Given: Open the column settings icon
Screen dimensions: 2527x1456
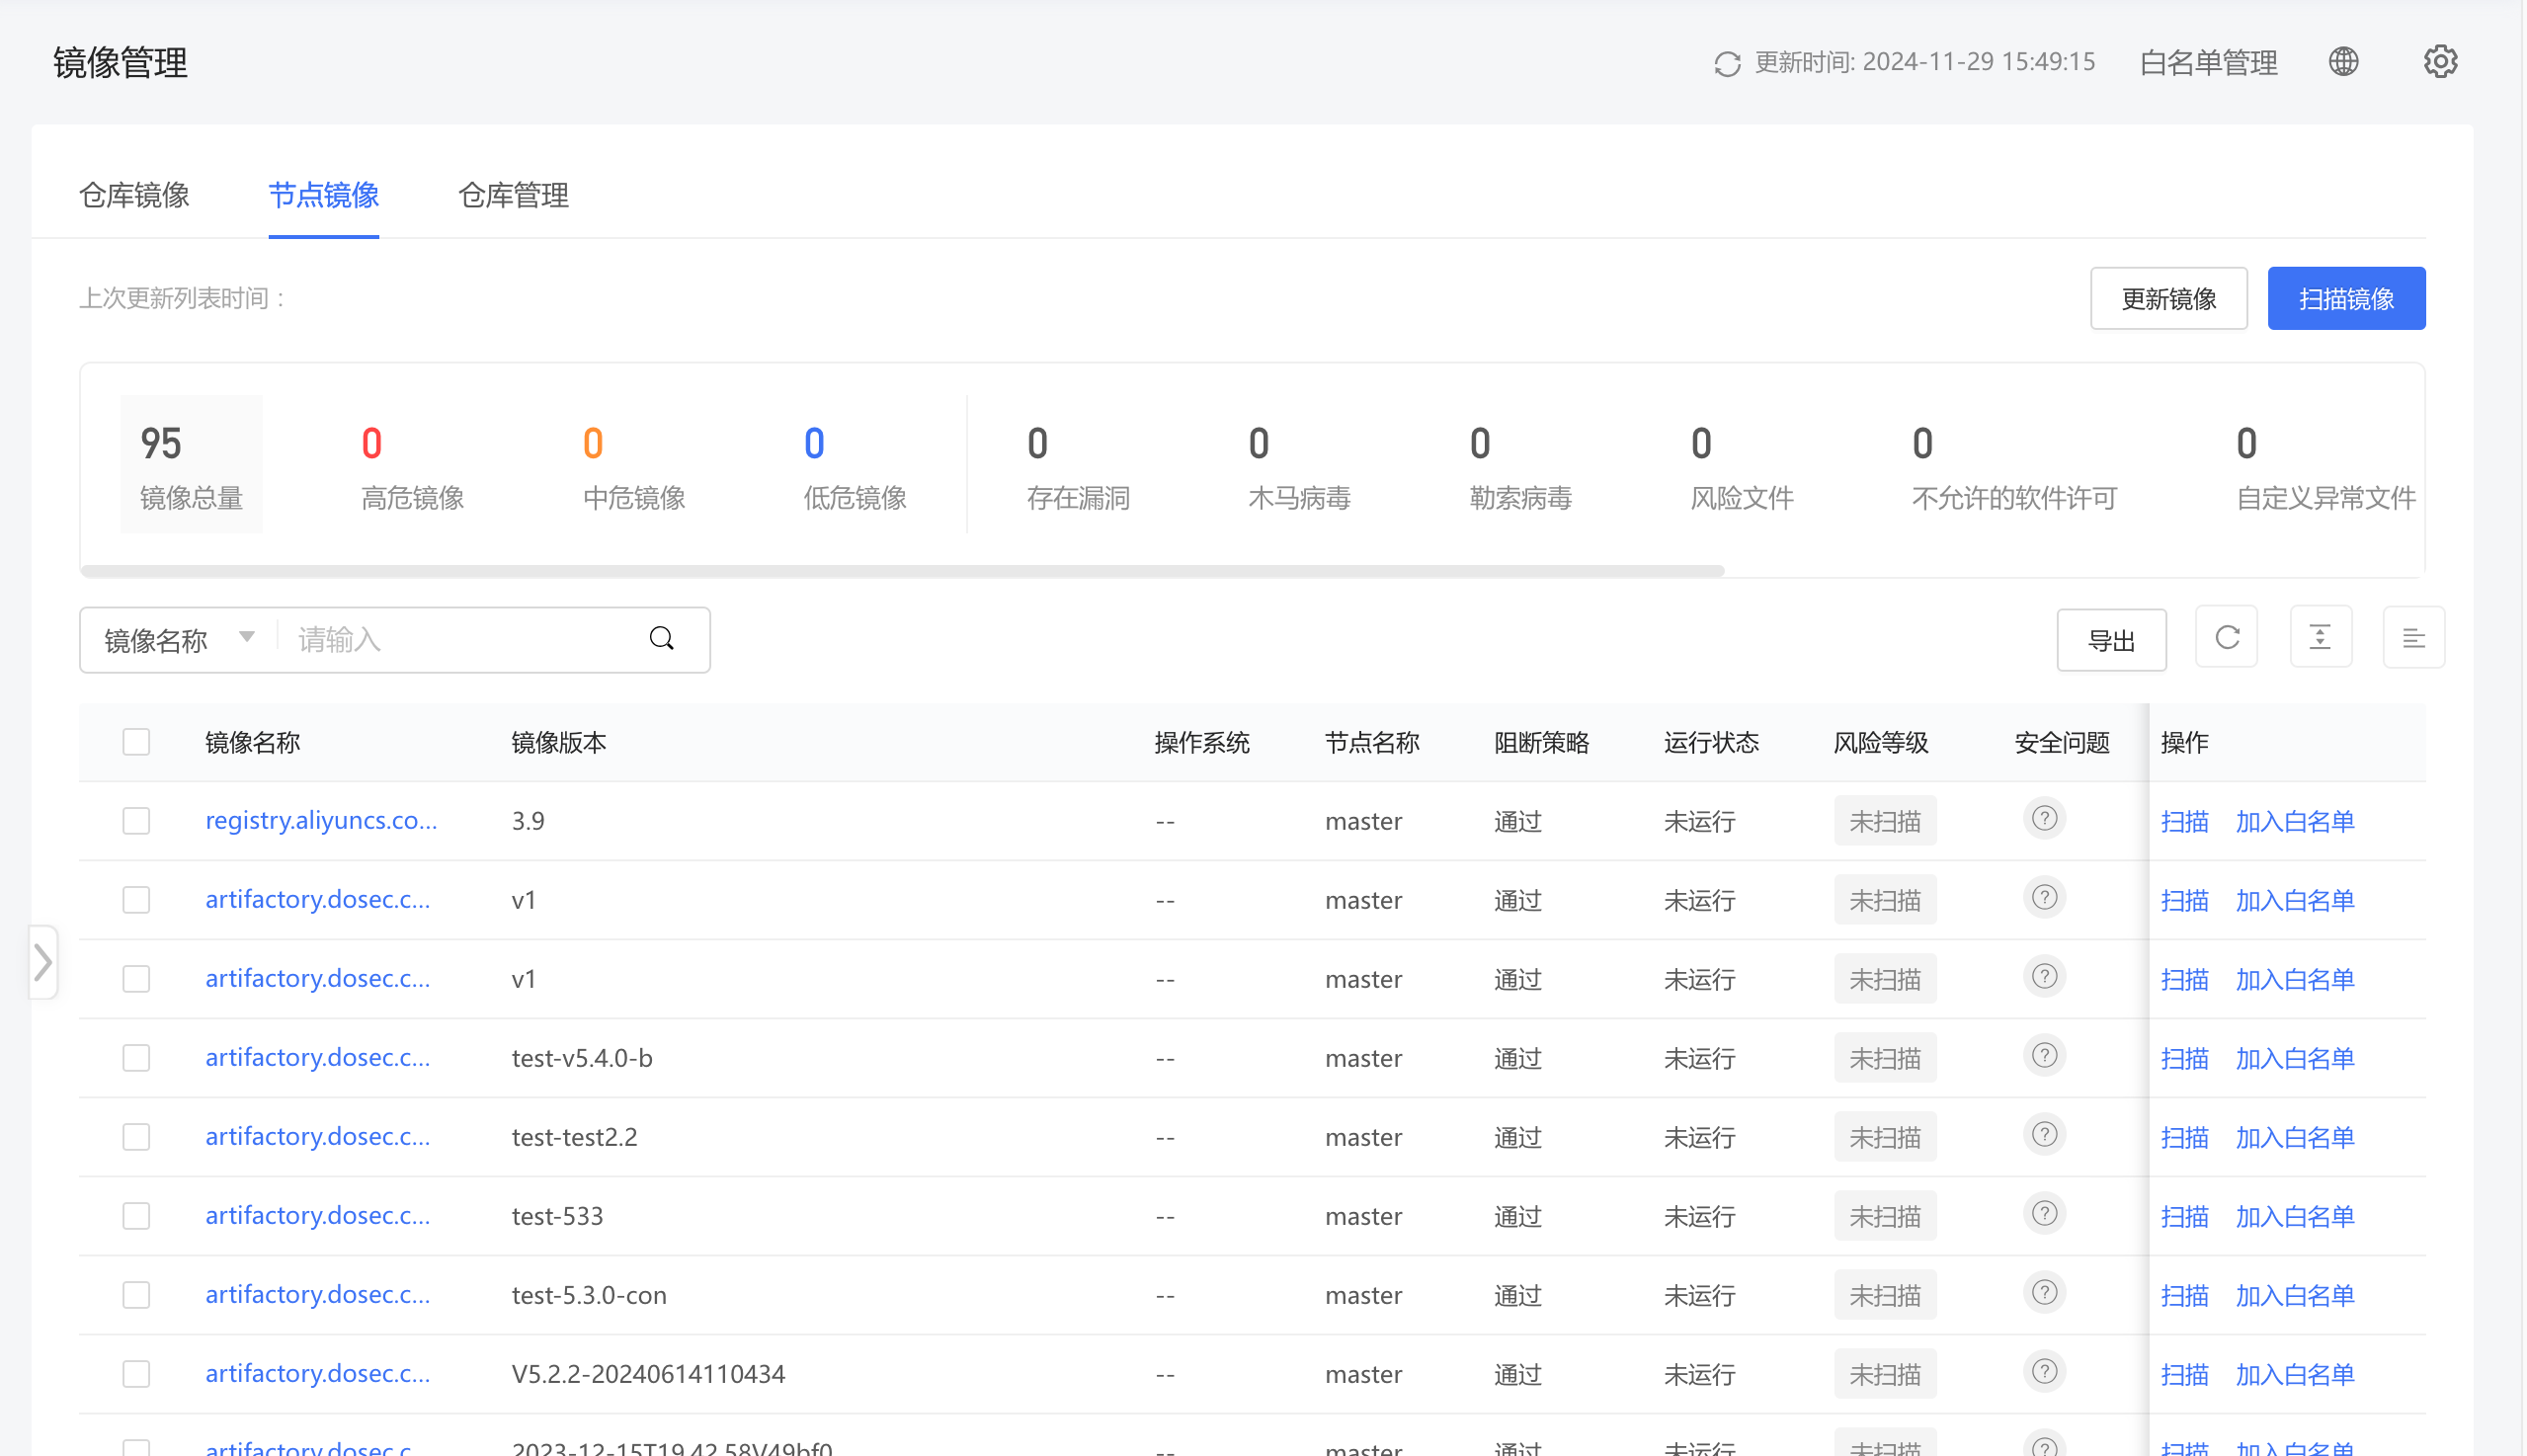Looking at the screenshot, I should tap(2413, 638).
